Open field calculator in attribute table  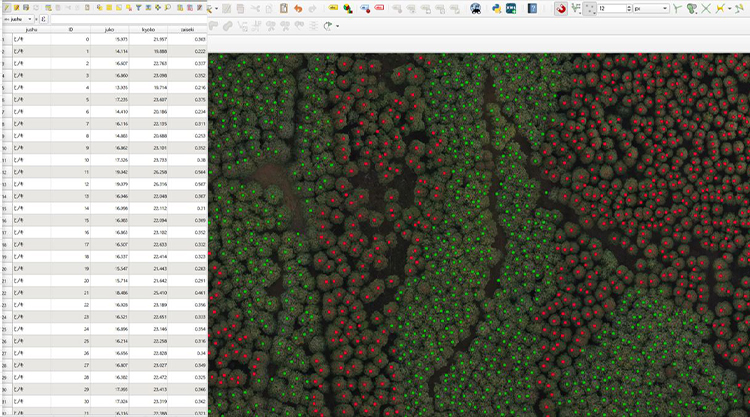pyautogui.click(x=200, y=8)
